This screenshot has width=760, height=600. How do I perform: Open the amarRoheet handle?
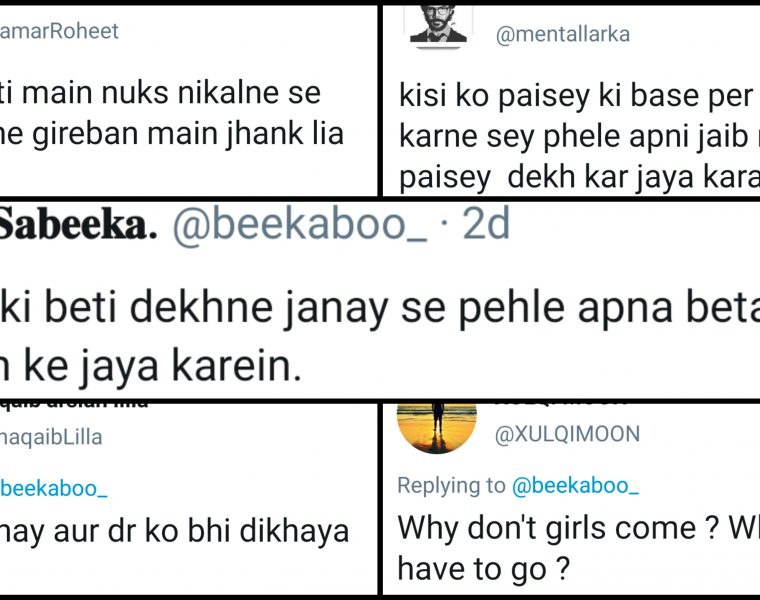point(60,32)
